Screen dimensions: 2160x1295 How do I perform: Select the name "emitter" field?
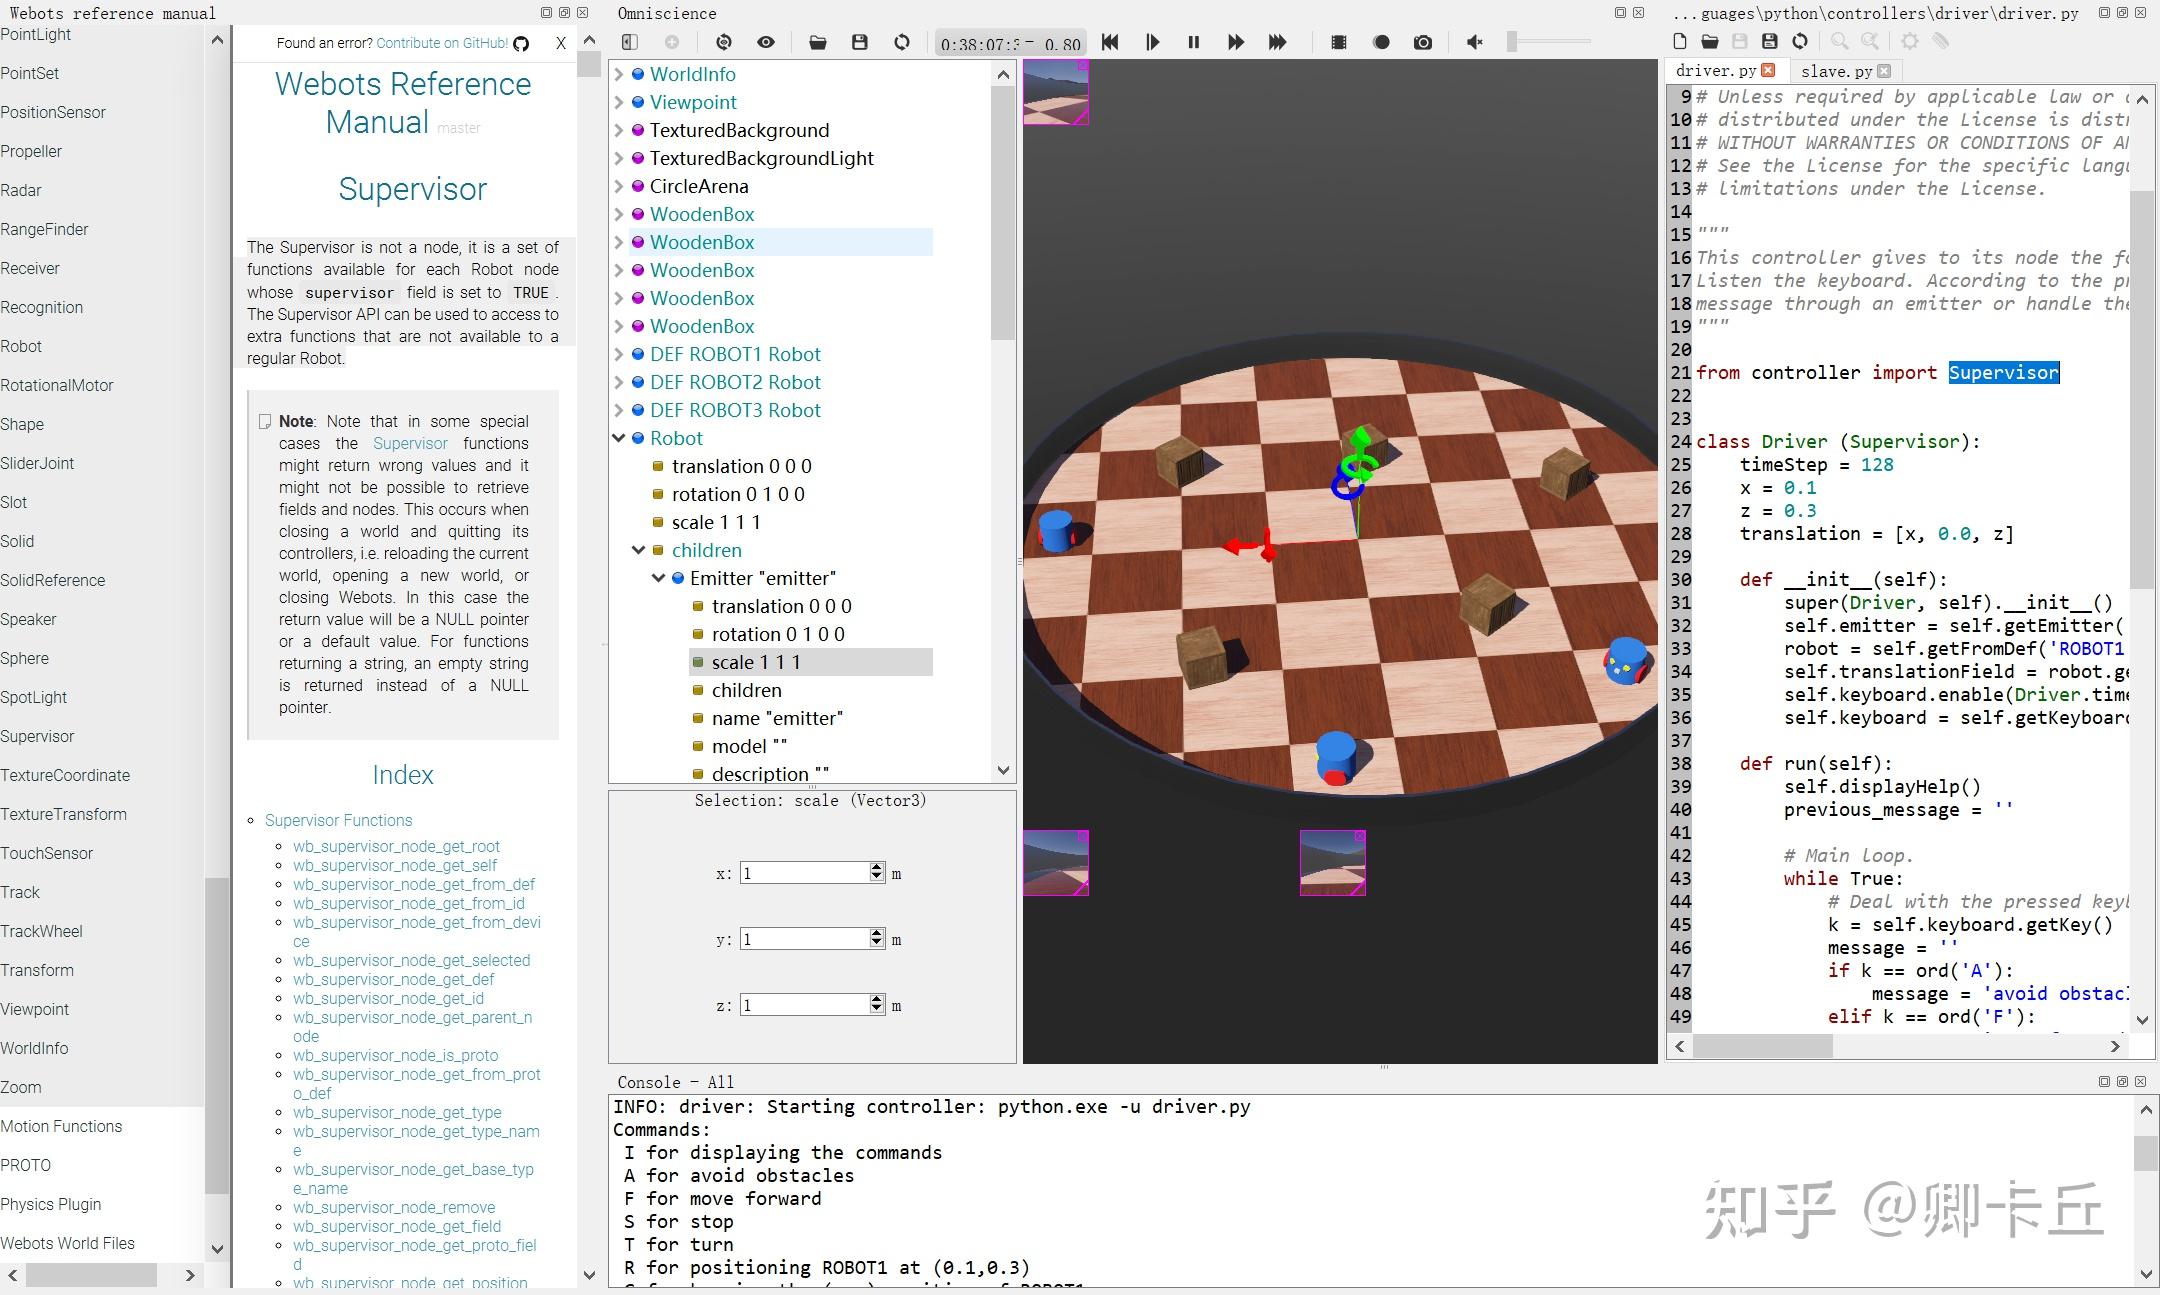click(x=777, y=718)
